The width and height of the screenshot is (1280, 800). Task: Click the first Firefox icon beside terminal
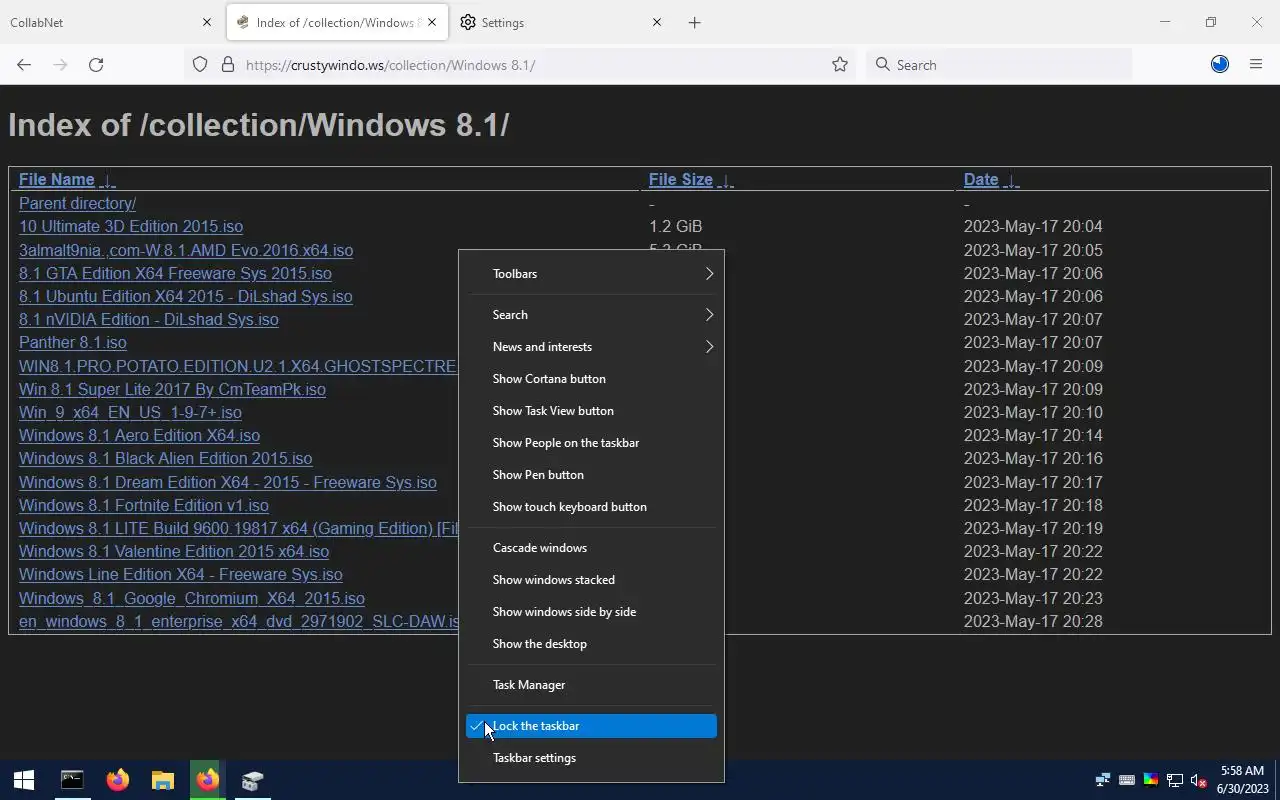118,780
